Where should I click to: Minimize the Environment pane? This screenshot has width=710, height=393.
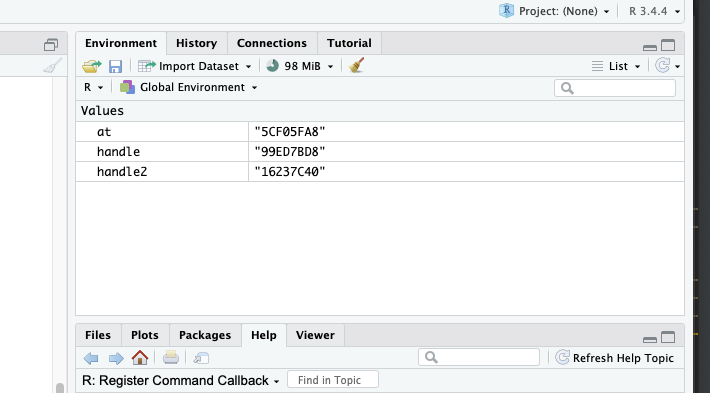[x=650, y=47]
